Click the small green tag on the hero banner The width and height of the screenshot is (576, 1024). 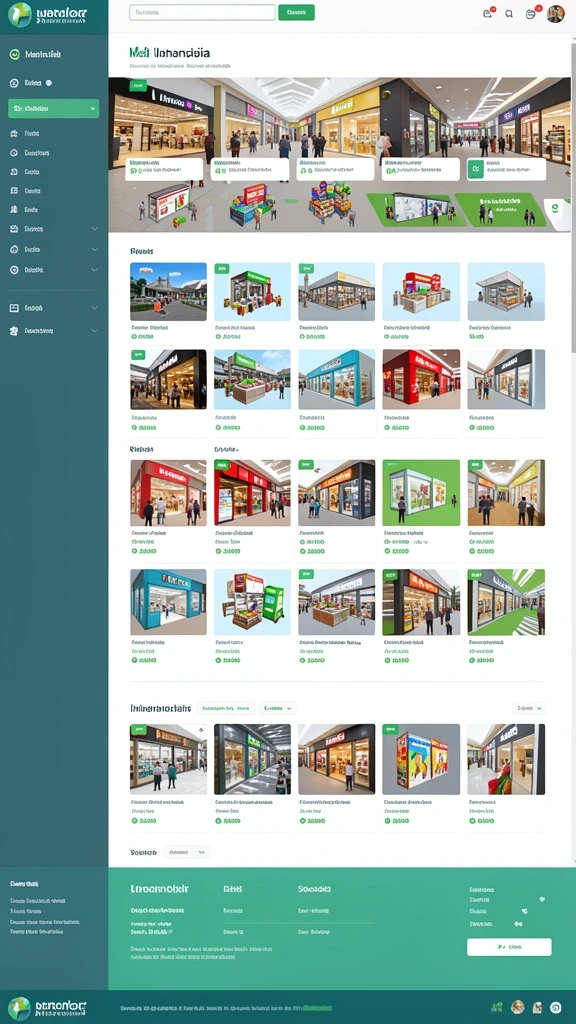pyautogui.click(x=138, y=86)
